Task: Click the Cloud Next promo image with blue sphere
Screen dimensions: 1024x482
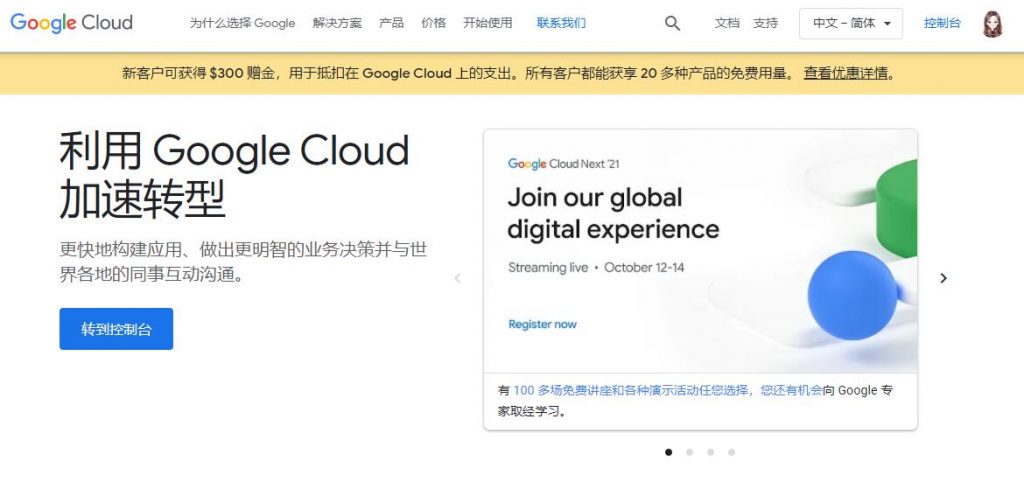Action: 701,251
